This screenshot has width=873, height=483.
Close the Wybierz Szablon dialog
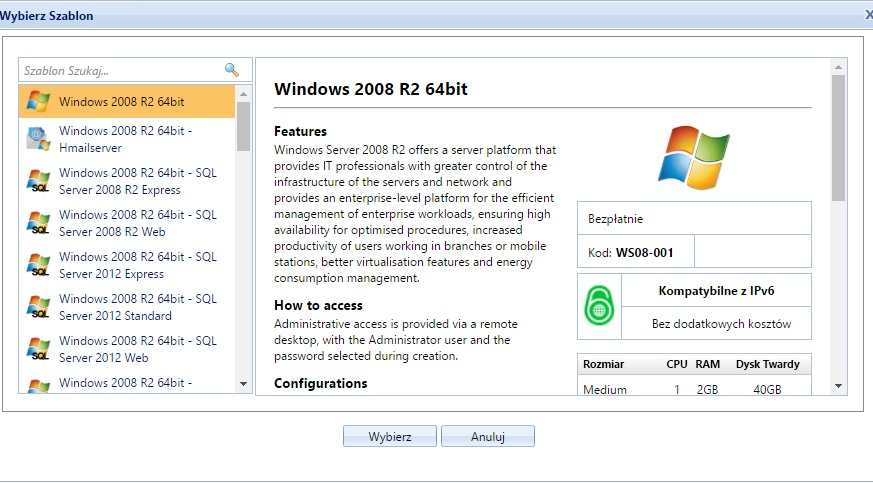click(867, 15)
